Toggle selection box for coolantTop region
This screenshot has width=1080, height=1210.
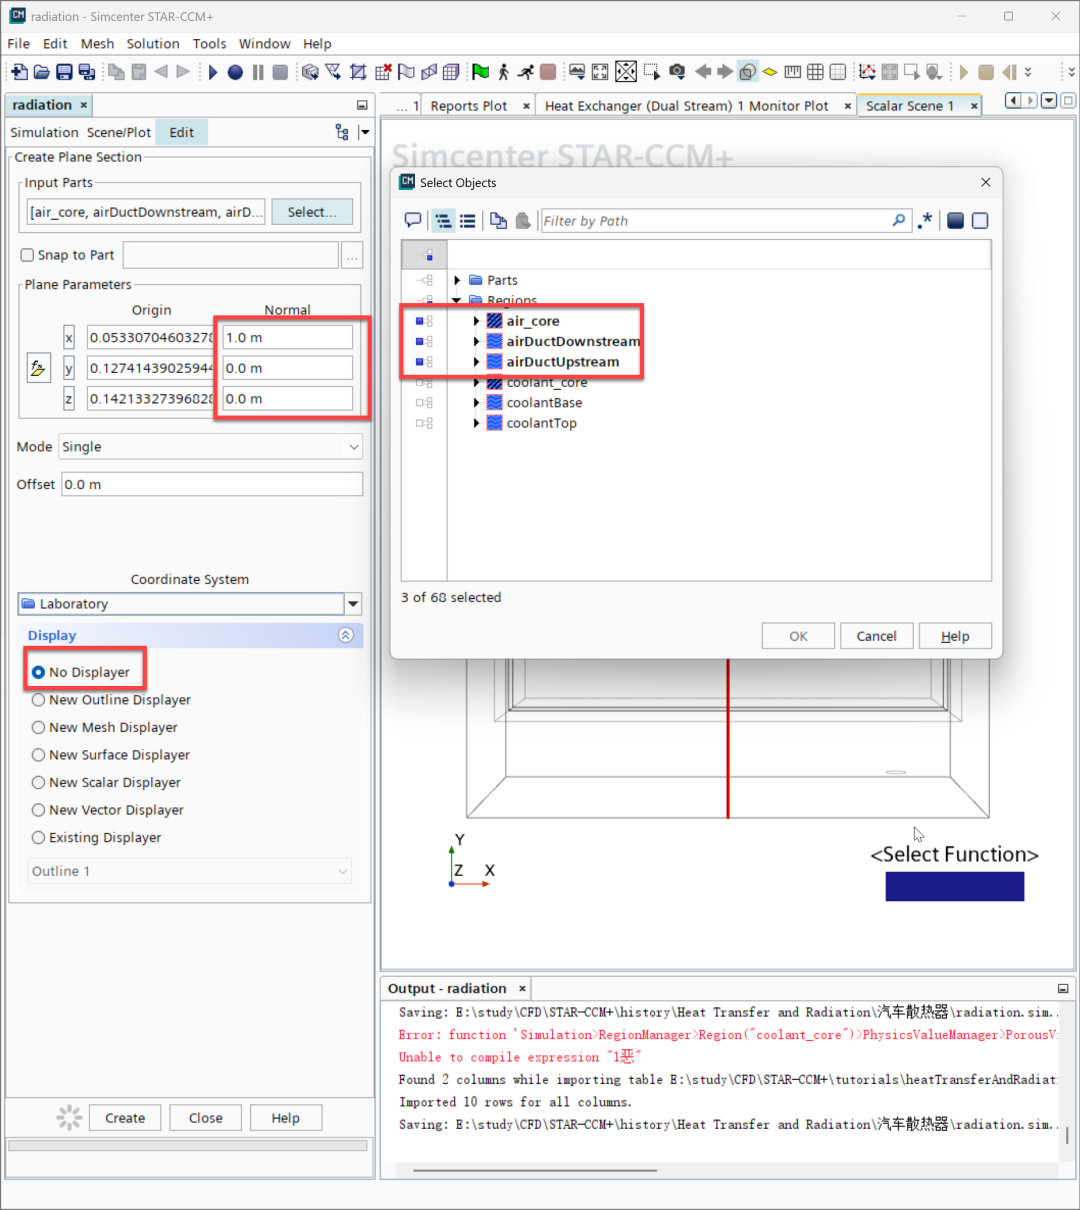[x=424, y=423]
